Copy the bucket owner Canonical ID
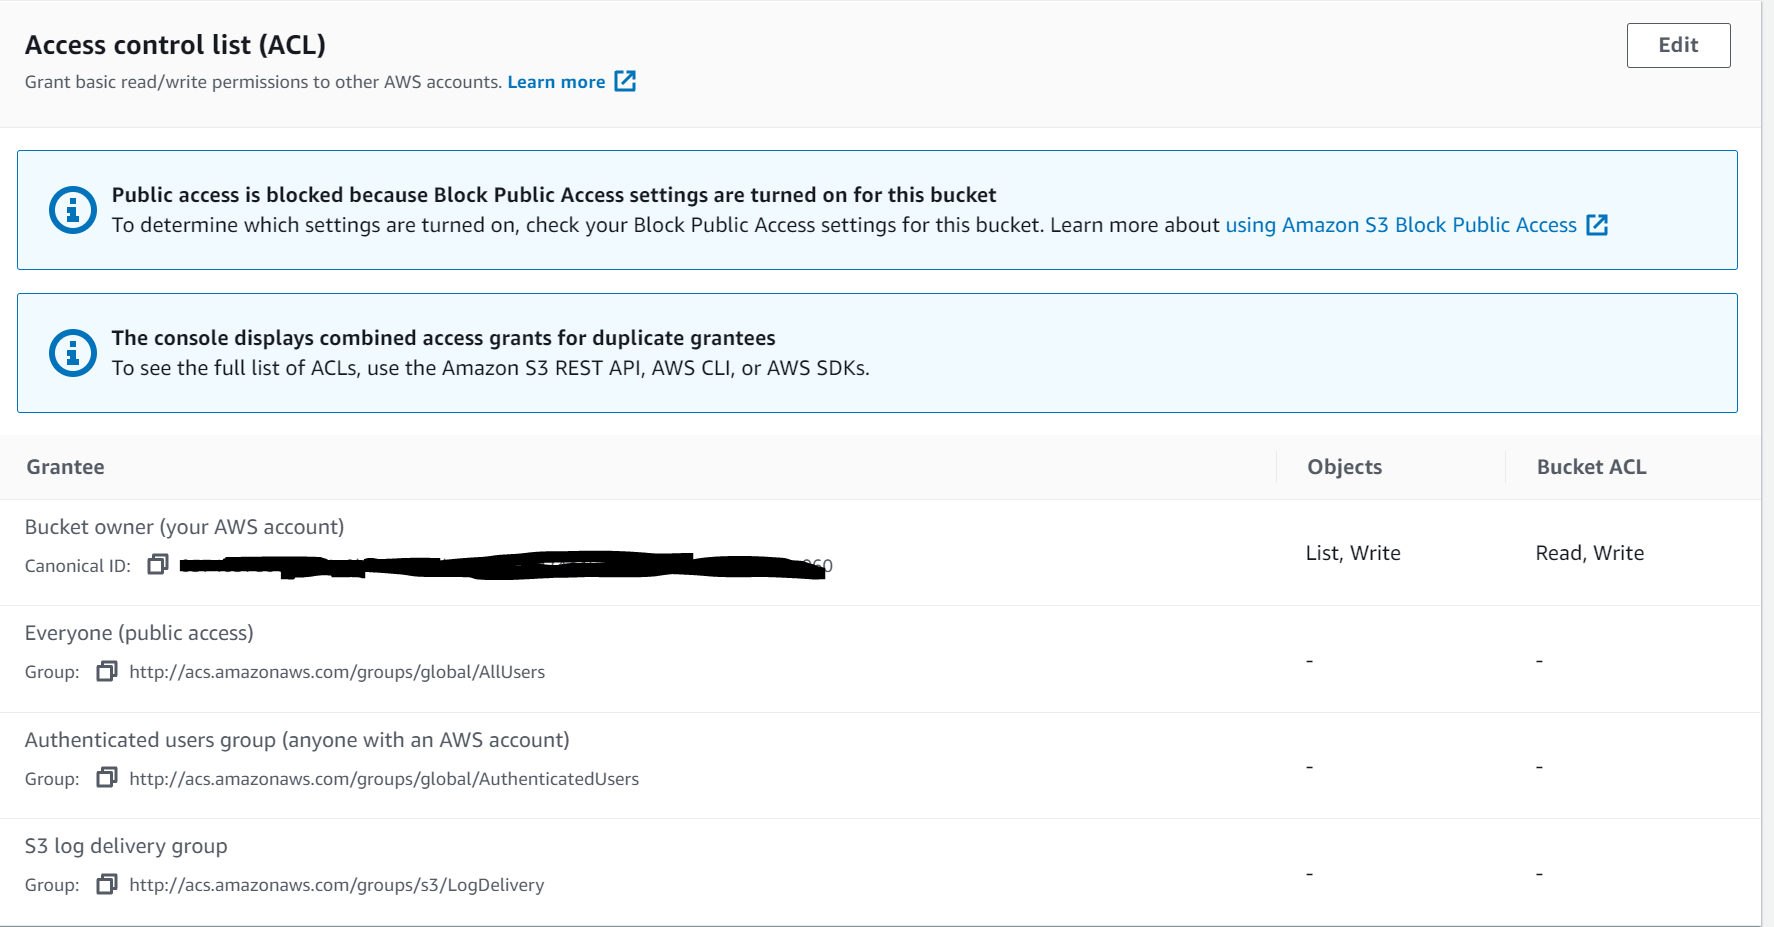 click(x=157, y=565)
